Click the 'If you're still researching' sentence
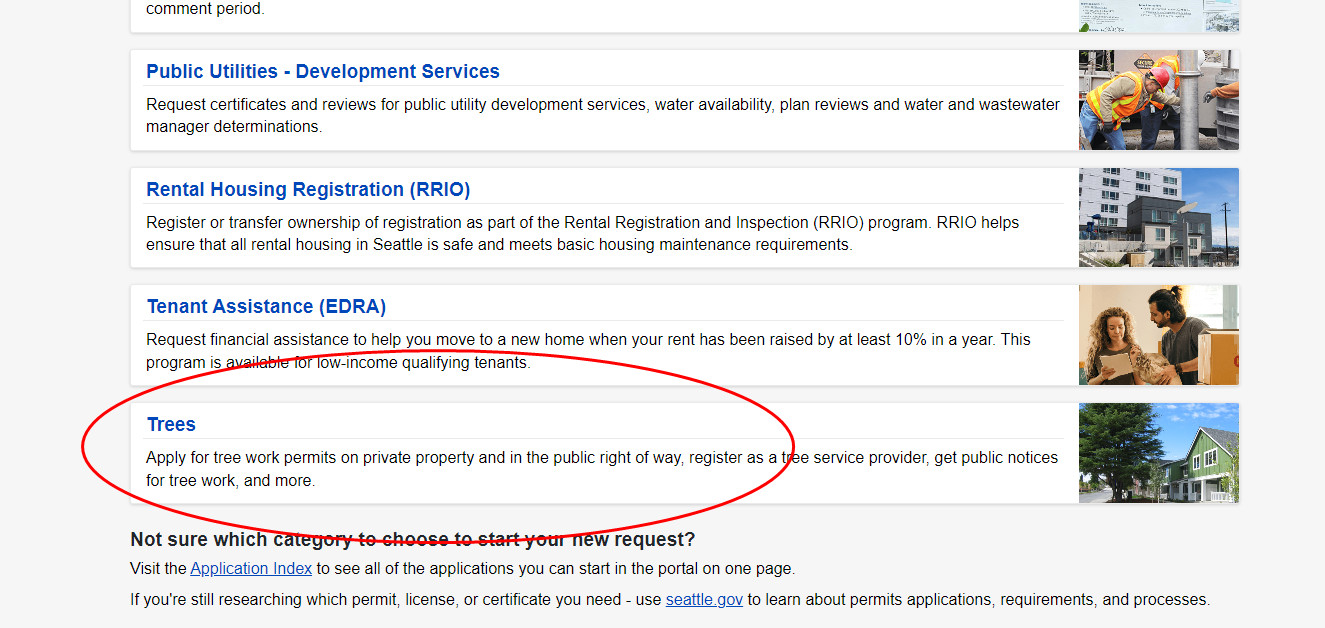The width and height of the screenshot is (1325, 628). (395, 600)
